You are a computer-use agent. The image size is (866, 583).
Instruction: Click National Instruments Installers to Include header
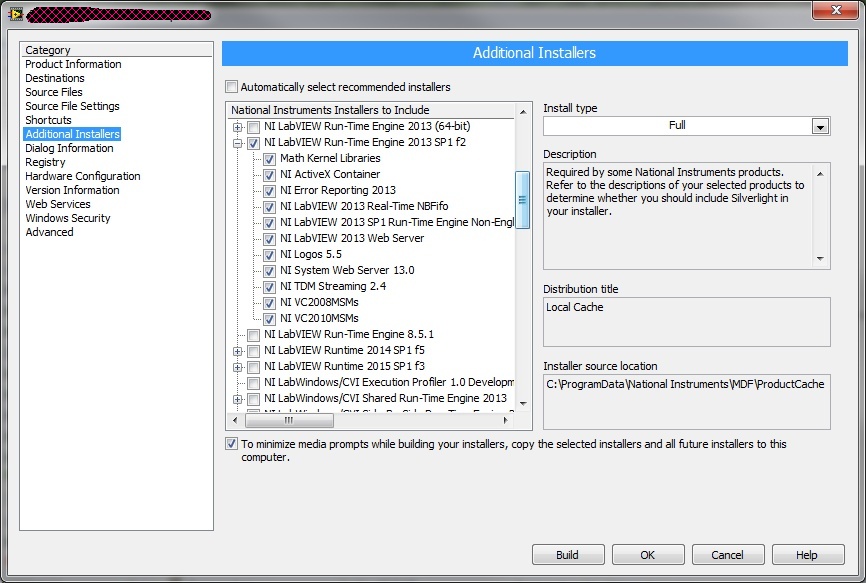tap(330, 110)
